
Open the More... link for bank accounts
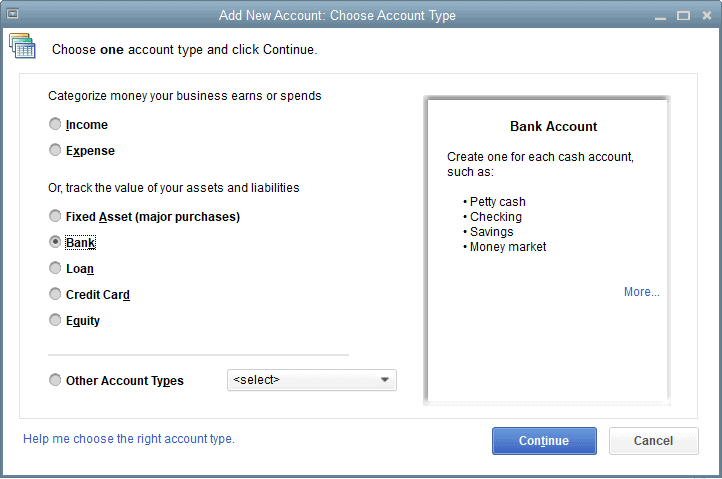pos(641,292)
